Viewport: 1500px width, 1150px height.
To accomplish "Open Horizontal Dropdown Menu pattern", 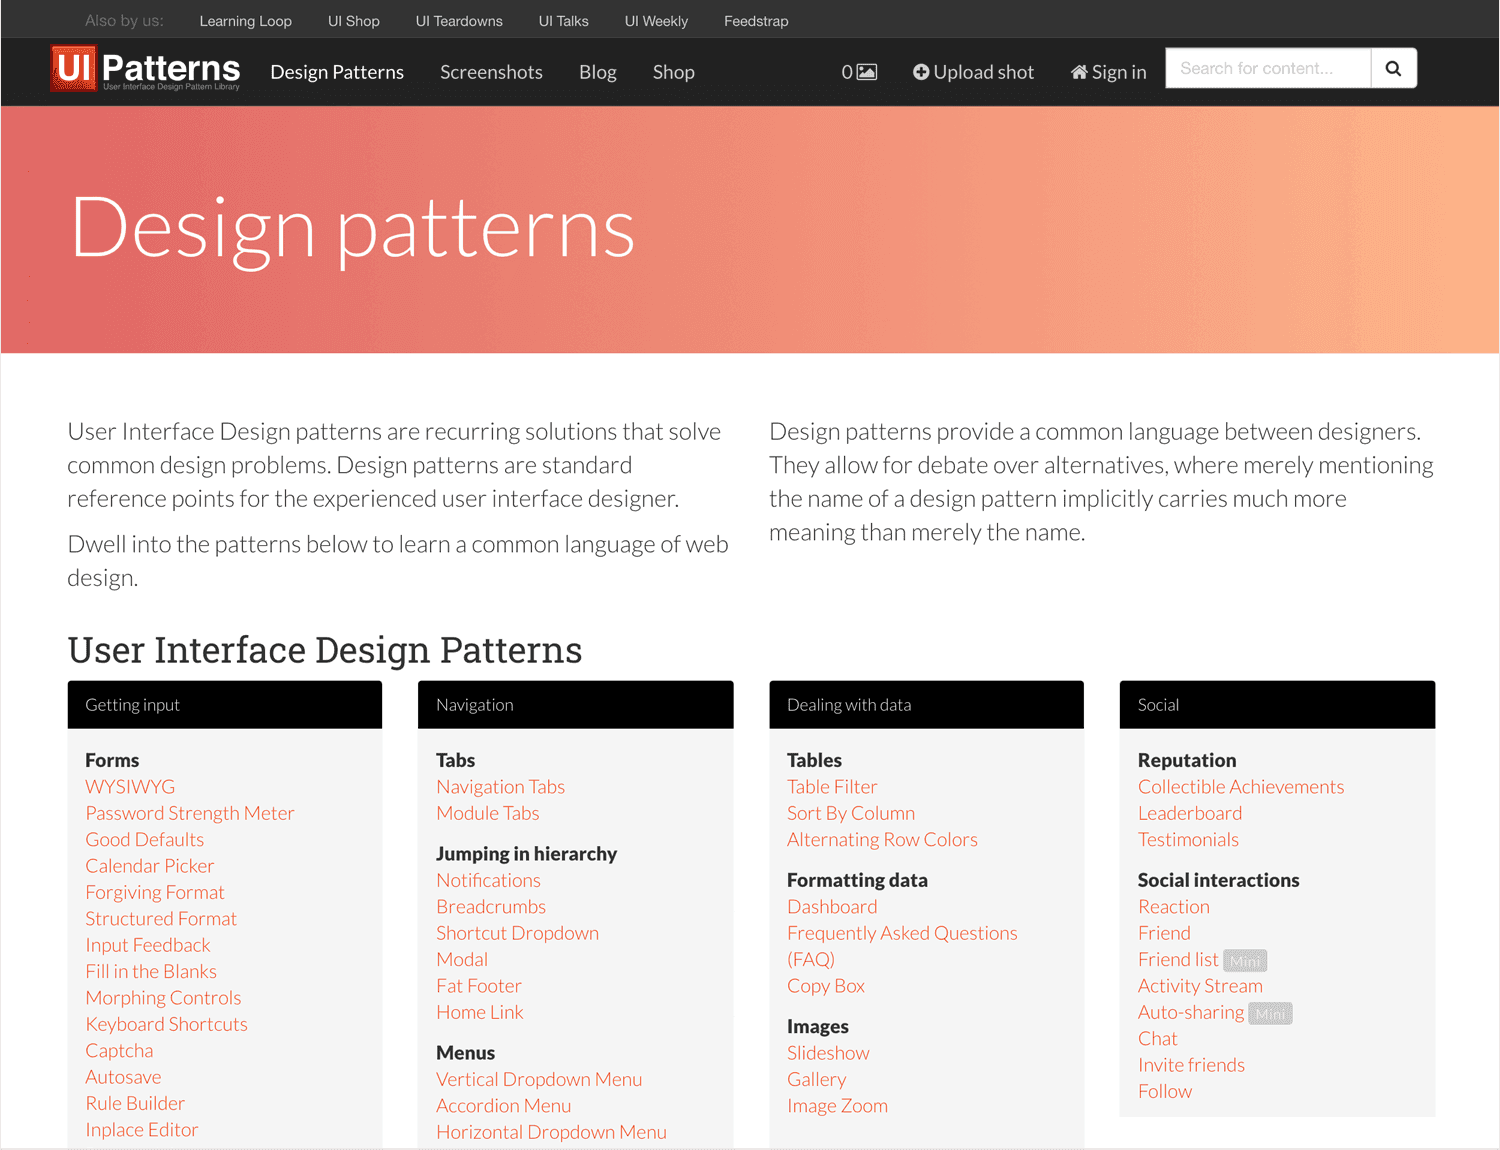I will (551, 1132).
